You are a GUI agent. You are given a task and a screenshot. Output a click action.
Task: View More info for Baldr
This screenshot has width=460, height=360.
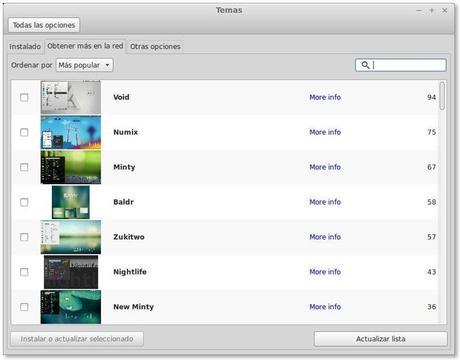pyautogui.click(x=325, y=202)
